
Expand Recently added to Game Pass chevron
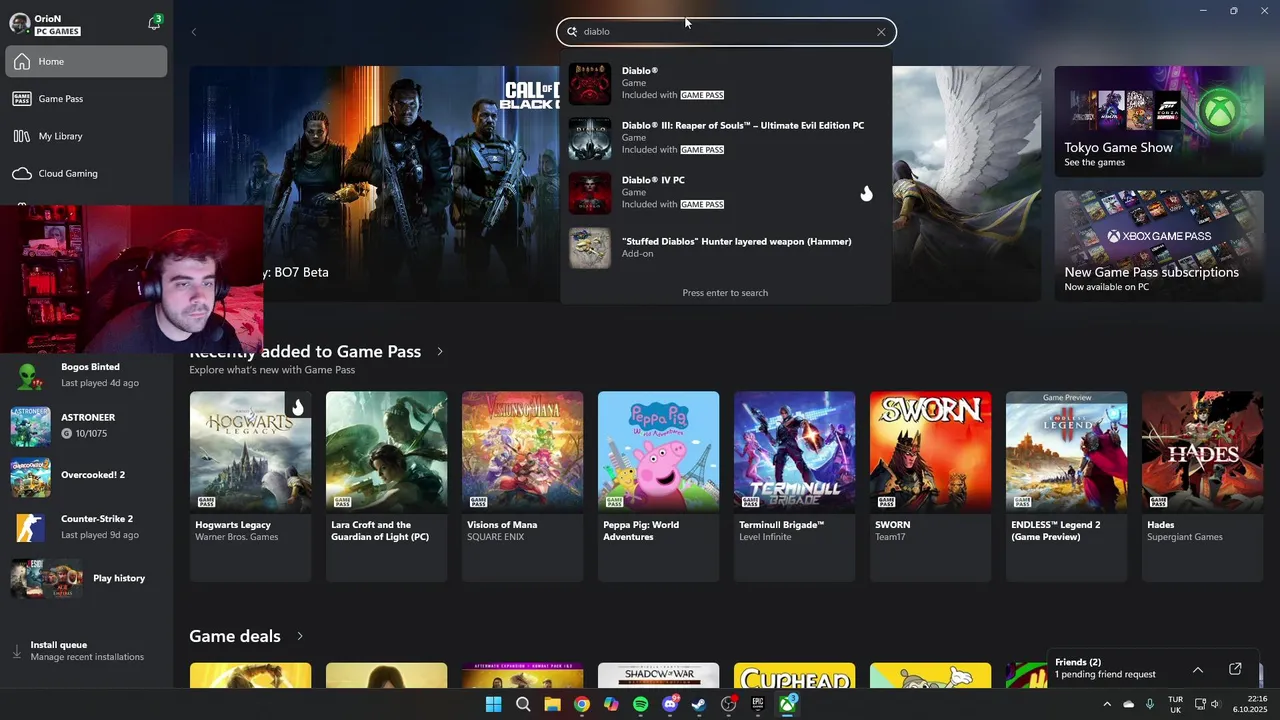pos(439,352)
